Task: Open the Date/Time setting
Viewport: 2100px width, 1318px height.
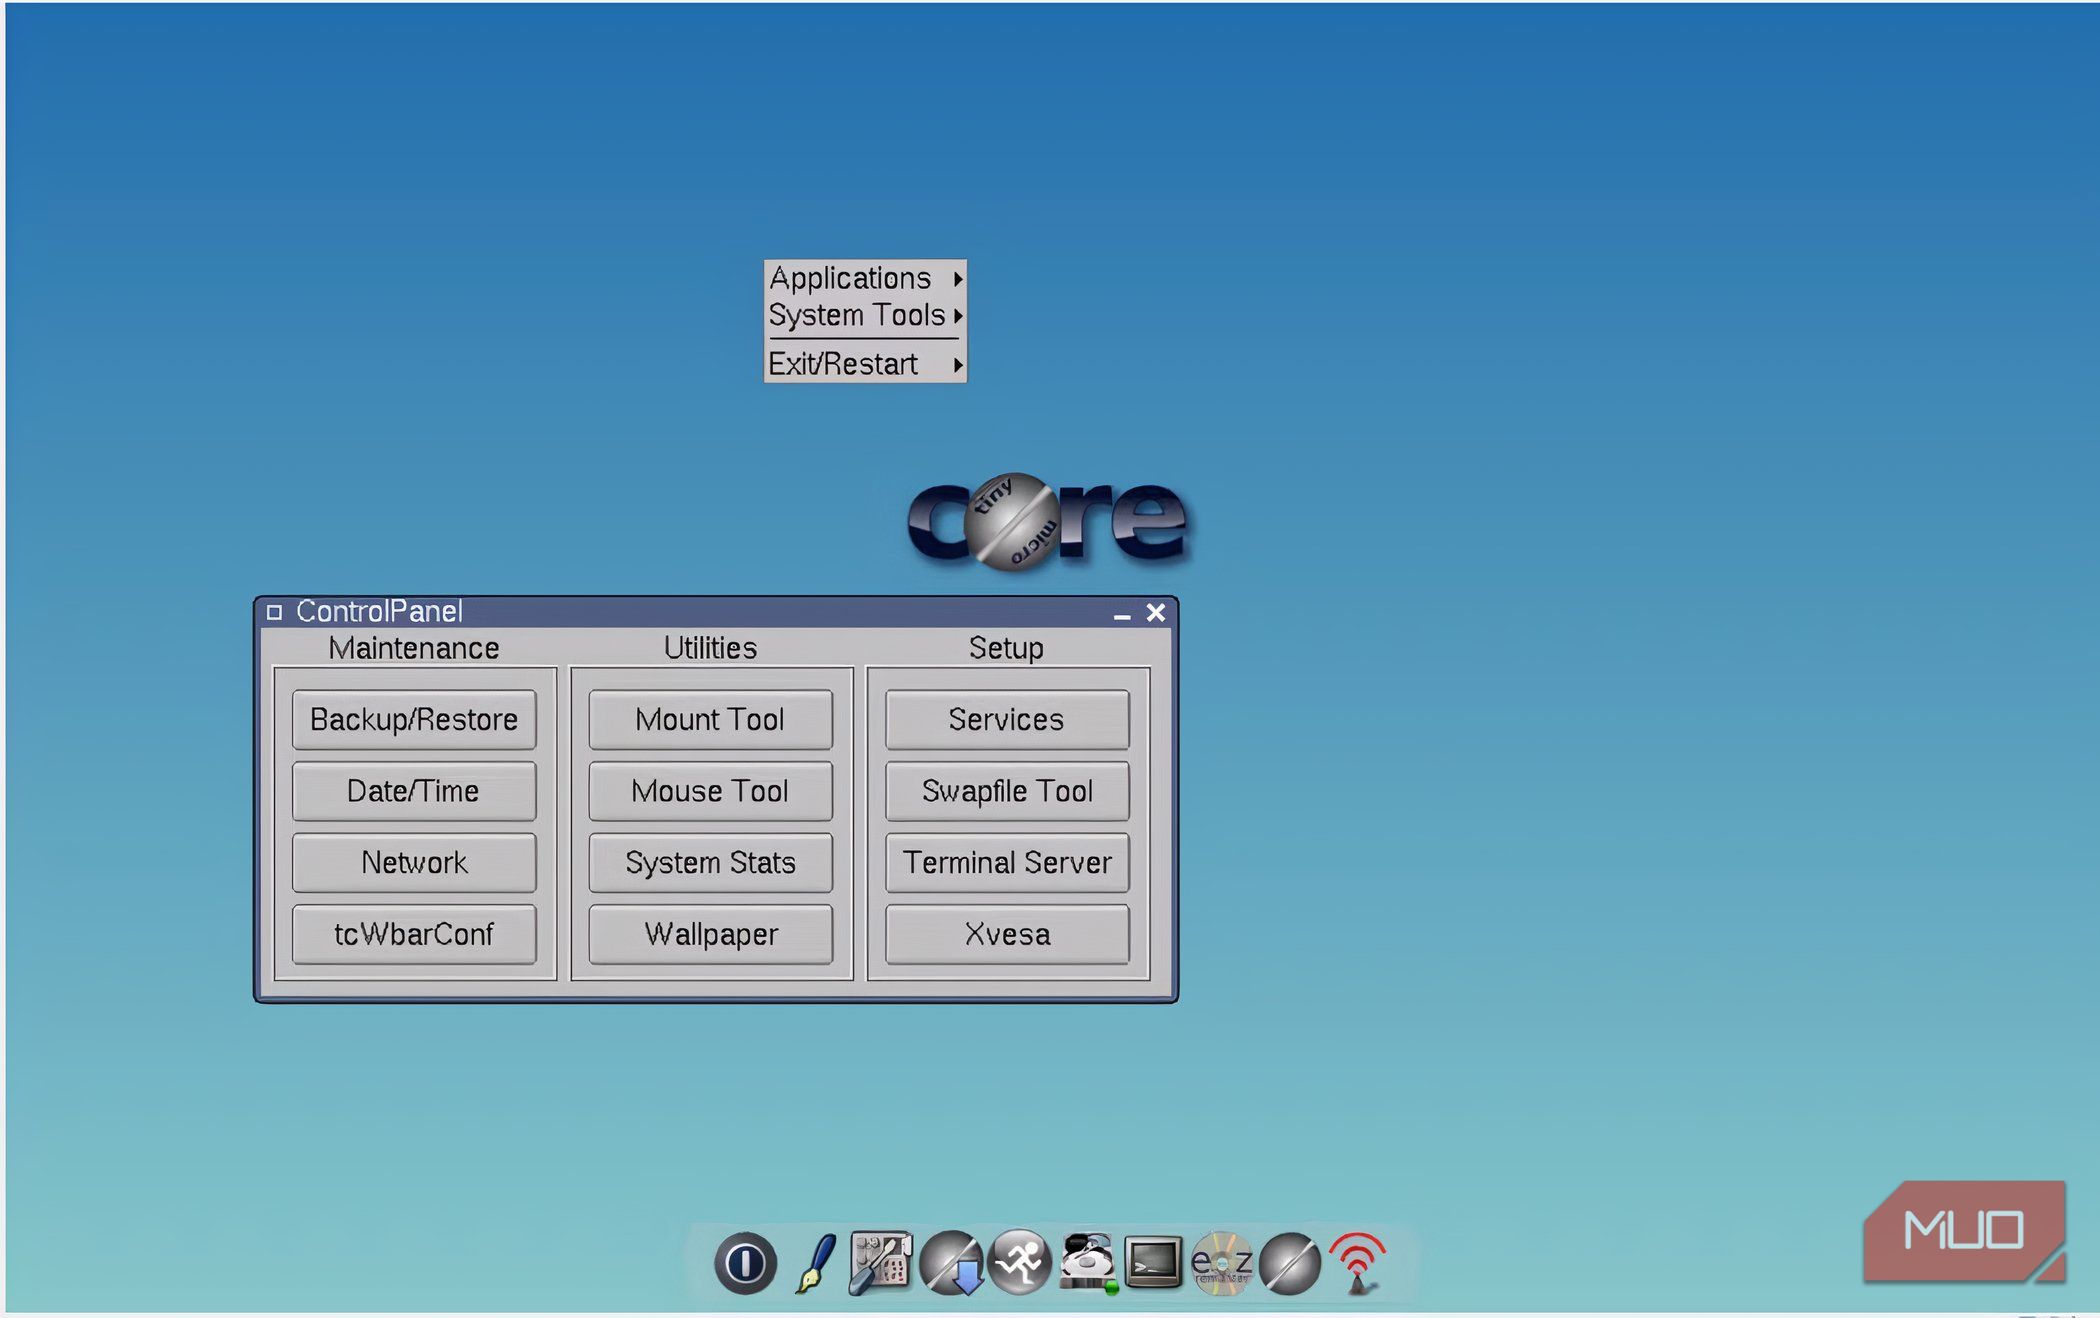Action: click(x=414, y=791)
